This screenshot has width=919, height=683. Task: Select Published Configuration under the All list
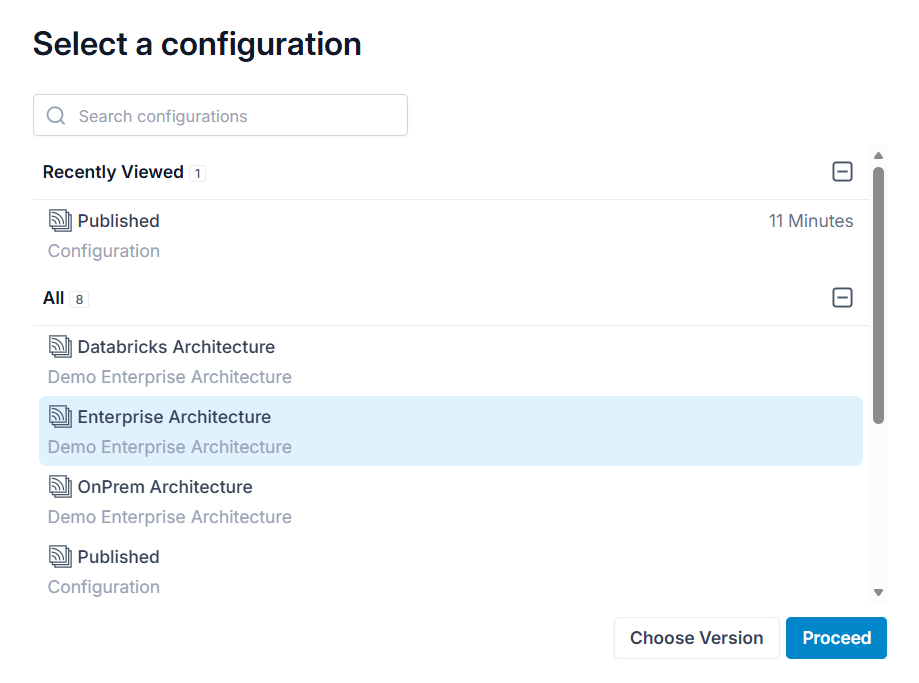point(451,571)
